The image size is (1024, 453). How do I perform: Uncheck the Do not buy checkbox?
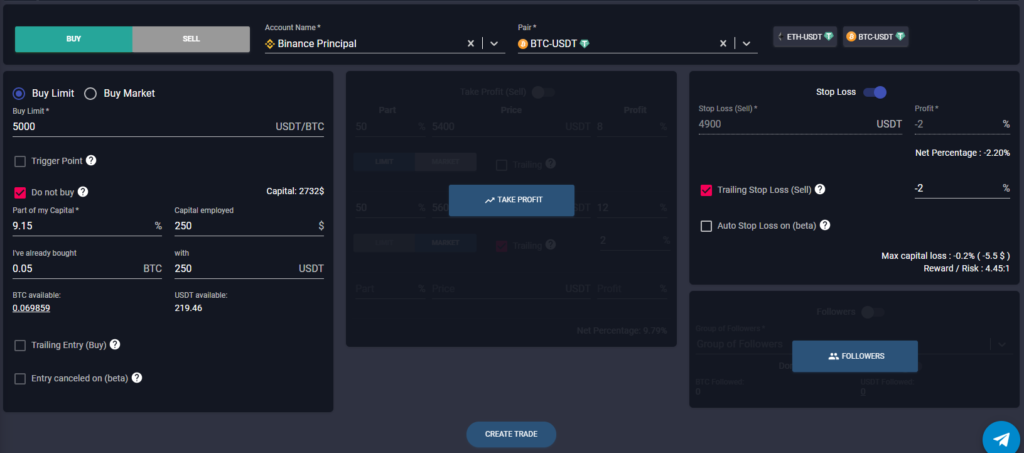[20, 192]
